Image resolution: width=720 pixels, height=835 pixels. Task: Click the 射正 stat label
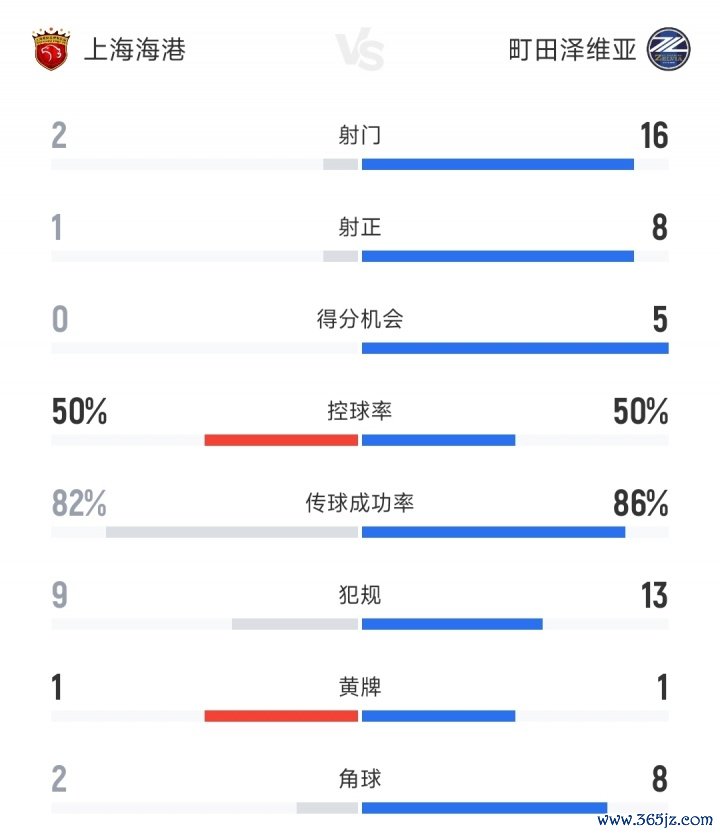[360, 228]
